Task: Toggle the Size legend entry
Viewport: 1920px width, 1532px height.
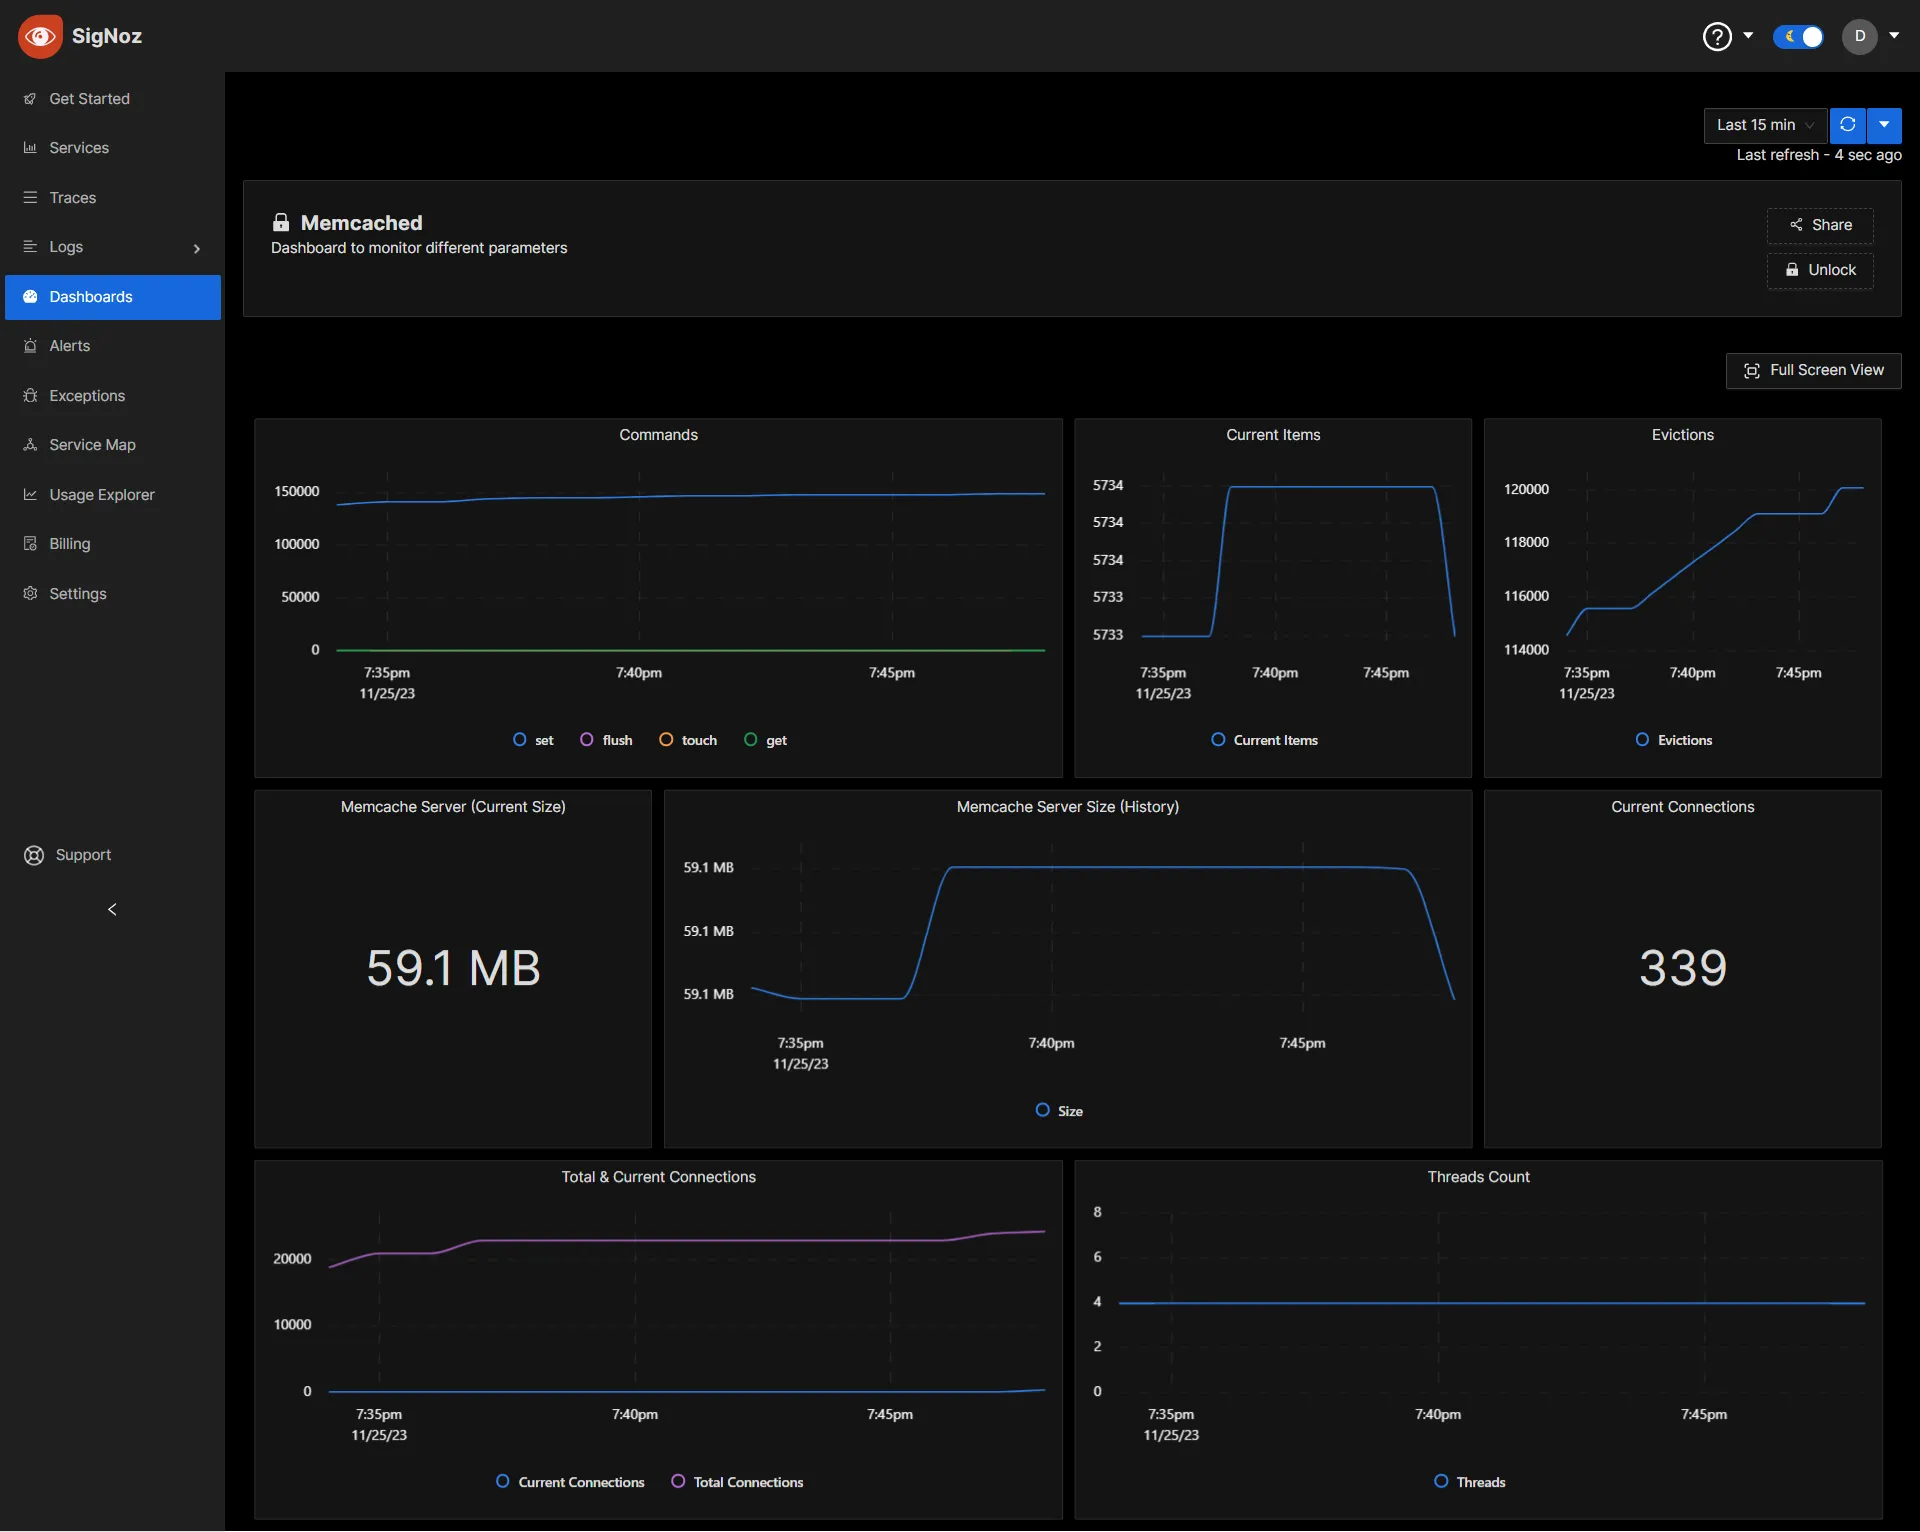Action: [x=1059, y=1111]
